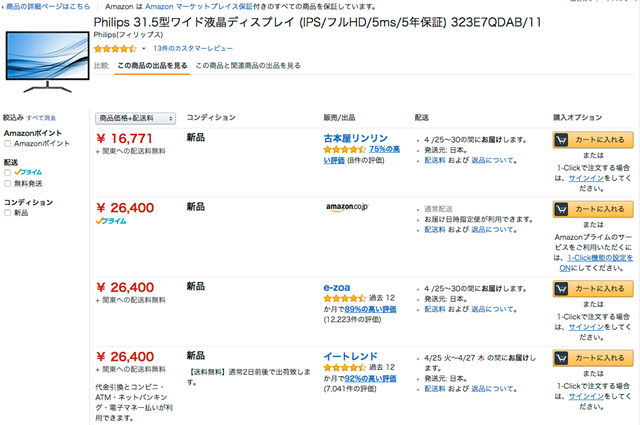This screenshot has height=425, width=640.
Task: Enable the Amazonポイント filter checkbox
Action: 8,144
